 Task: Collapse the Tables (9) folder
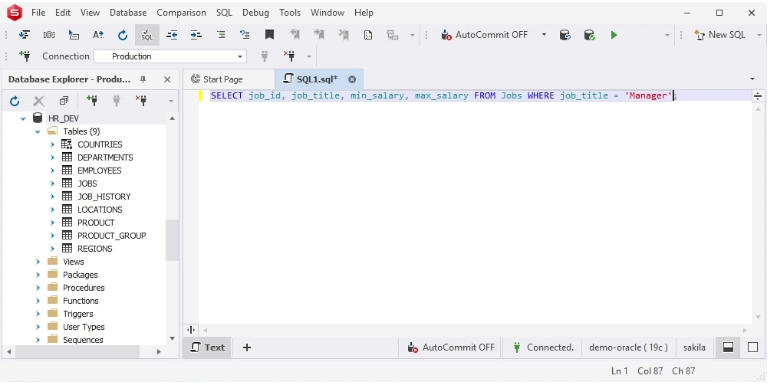pyautogui.click(x=38, y=131)
